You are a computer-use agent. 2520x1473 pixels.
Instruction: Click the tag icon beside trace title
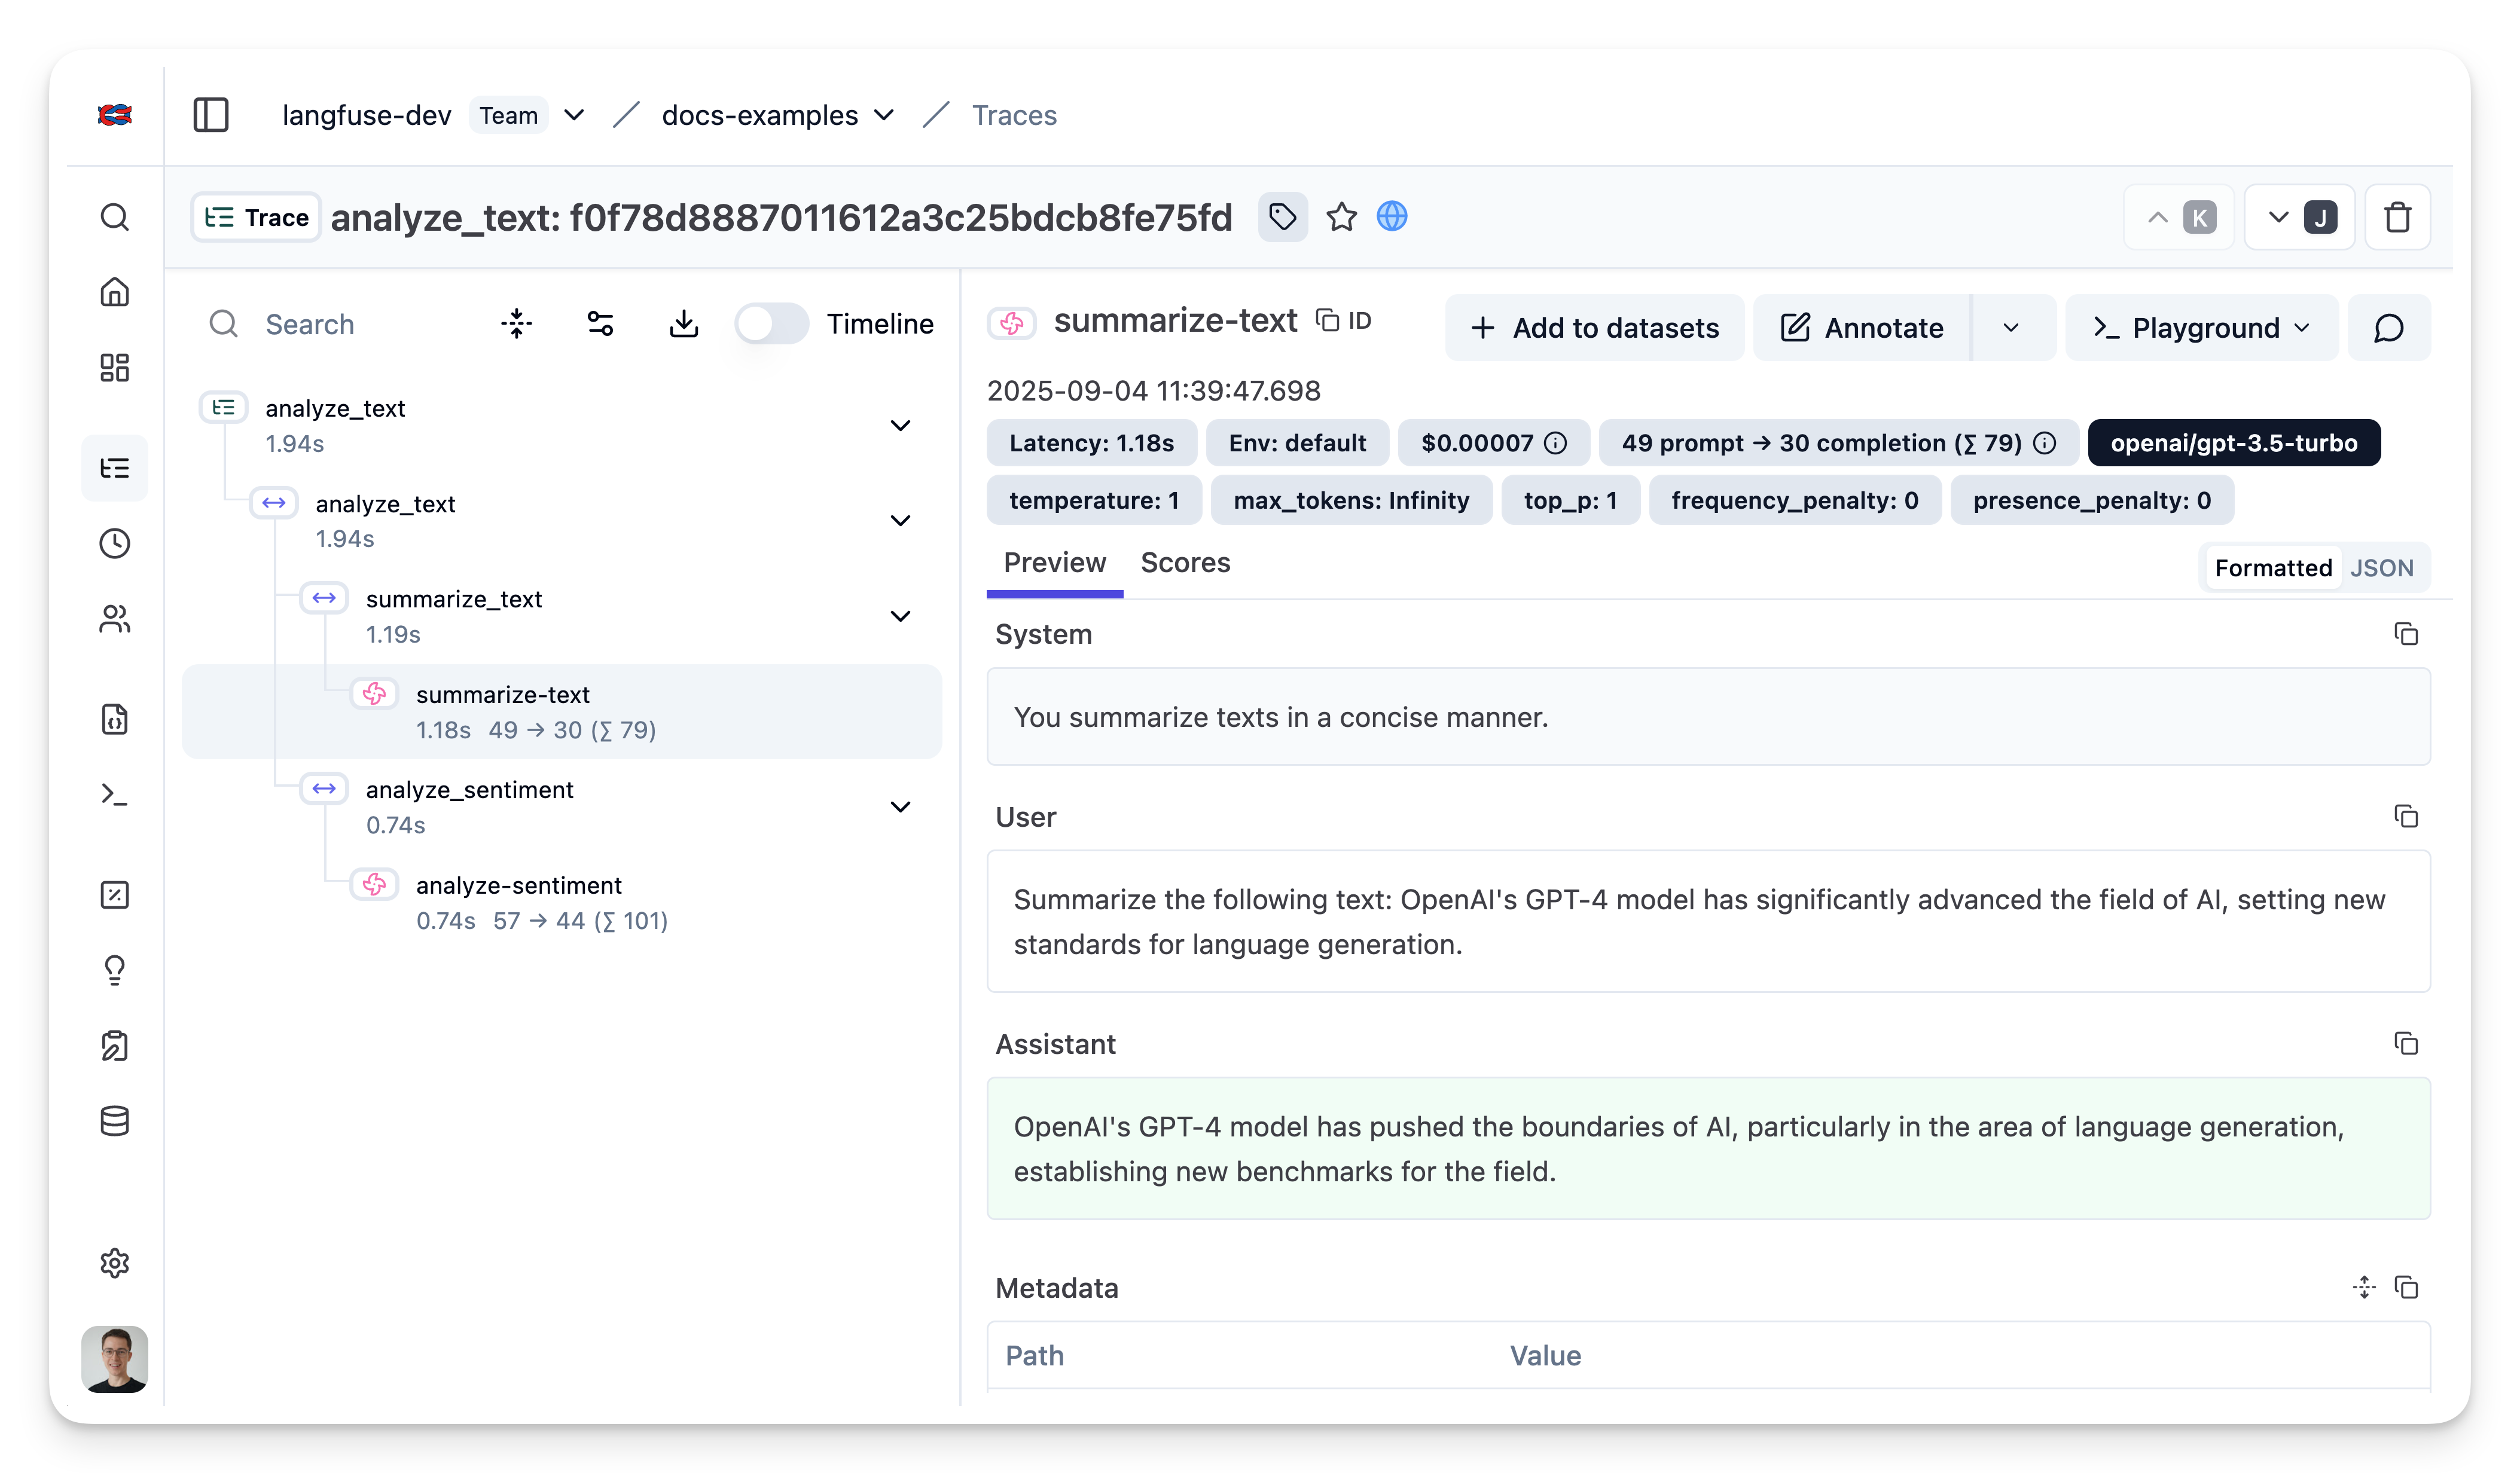pos(1282,217)
